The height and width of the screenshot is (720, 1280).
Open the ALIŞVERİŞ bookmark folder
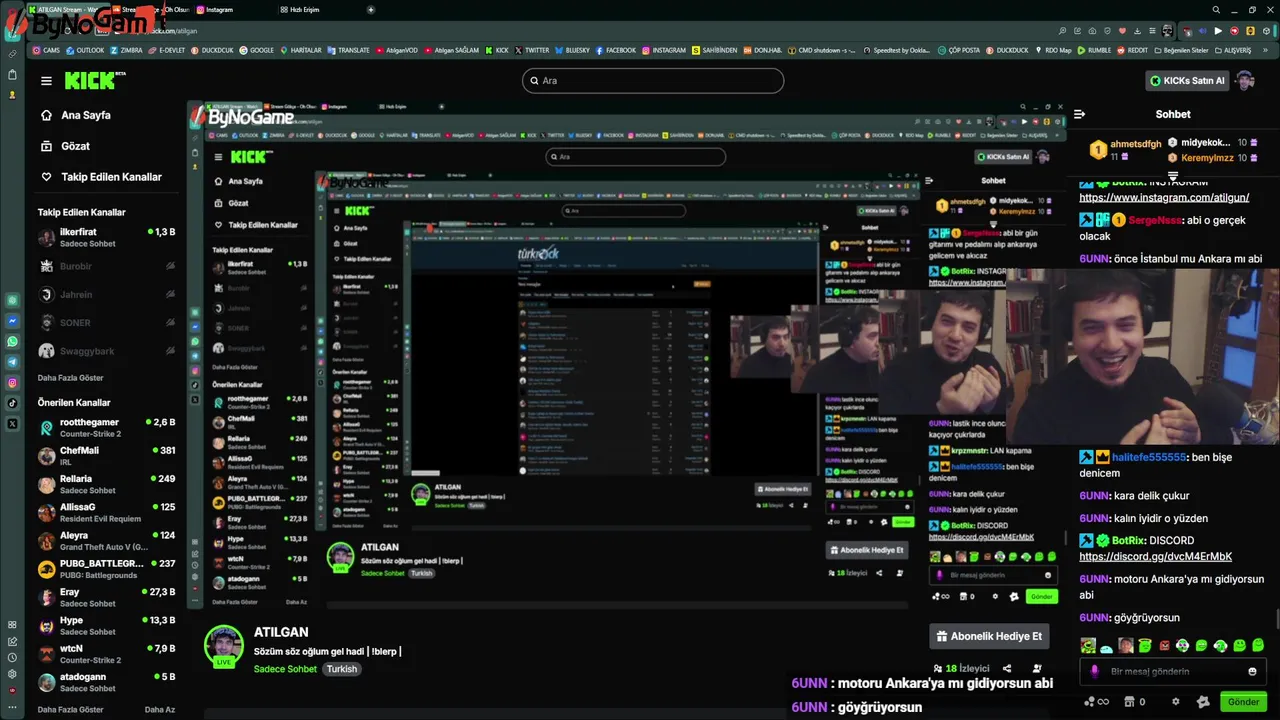[x=1233, y=50]
